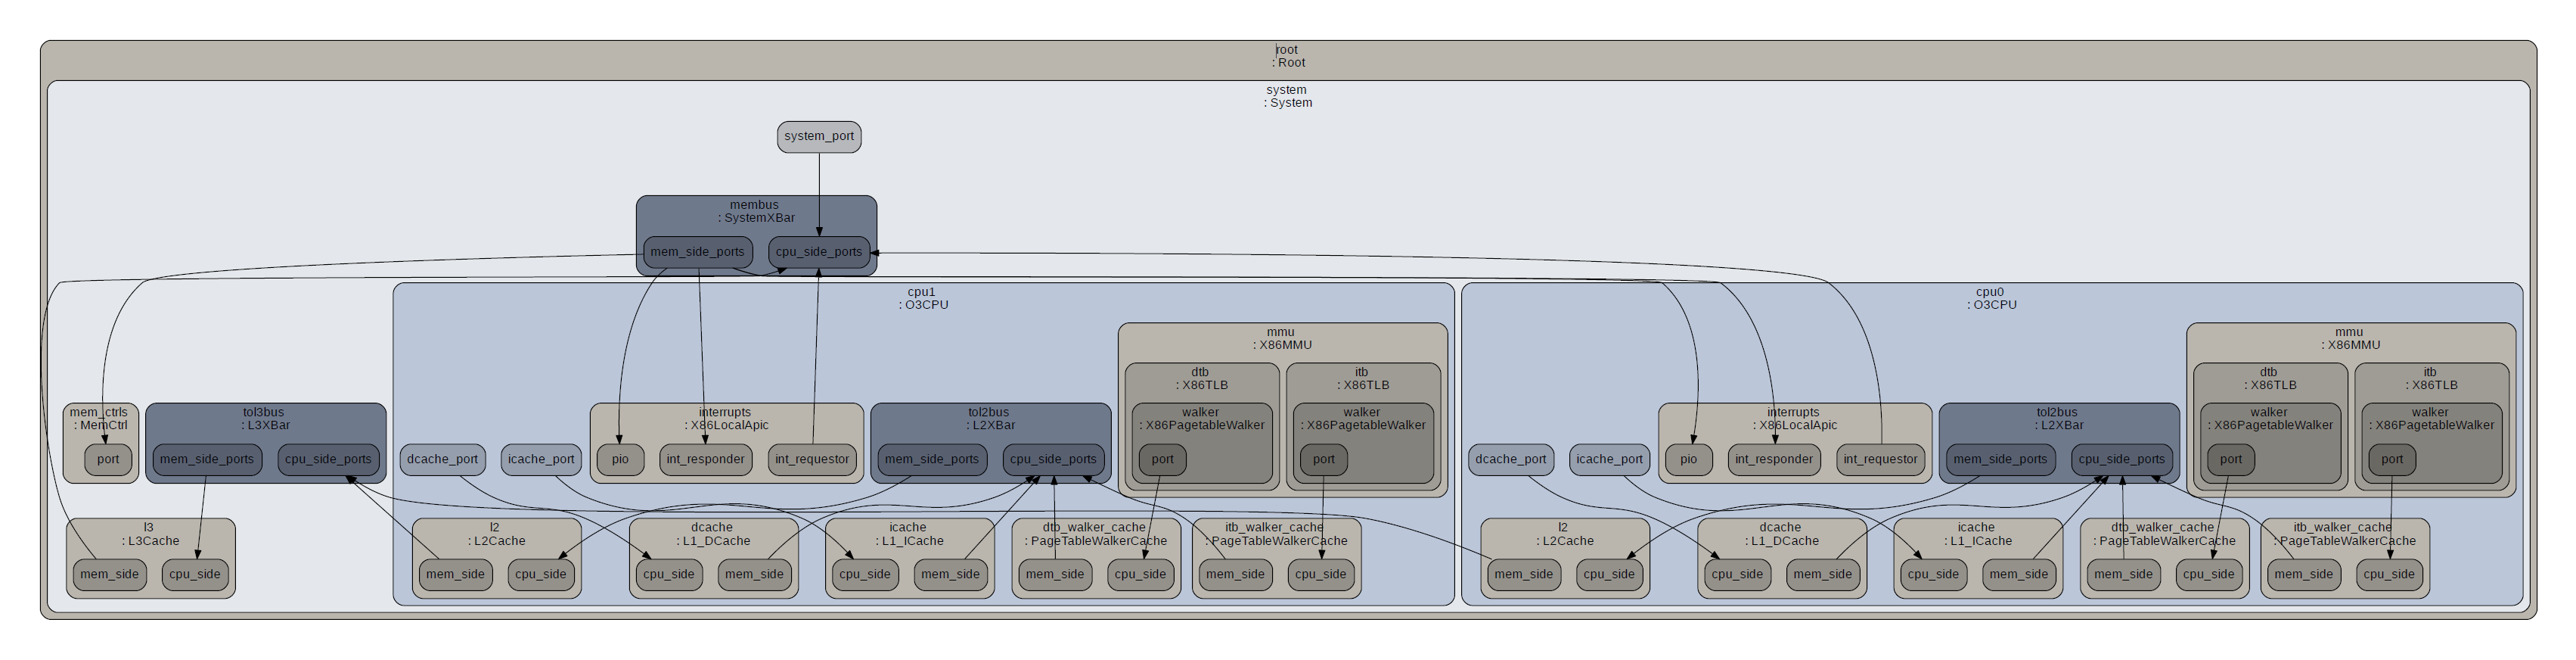Select cpu0 dtb_walker_cache cpu_side port

(x=2209, y=575)
